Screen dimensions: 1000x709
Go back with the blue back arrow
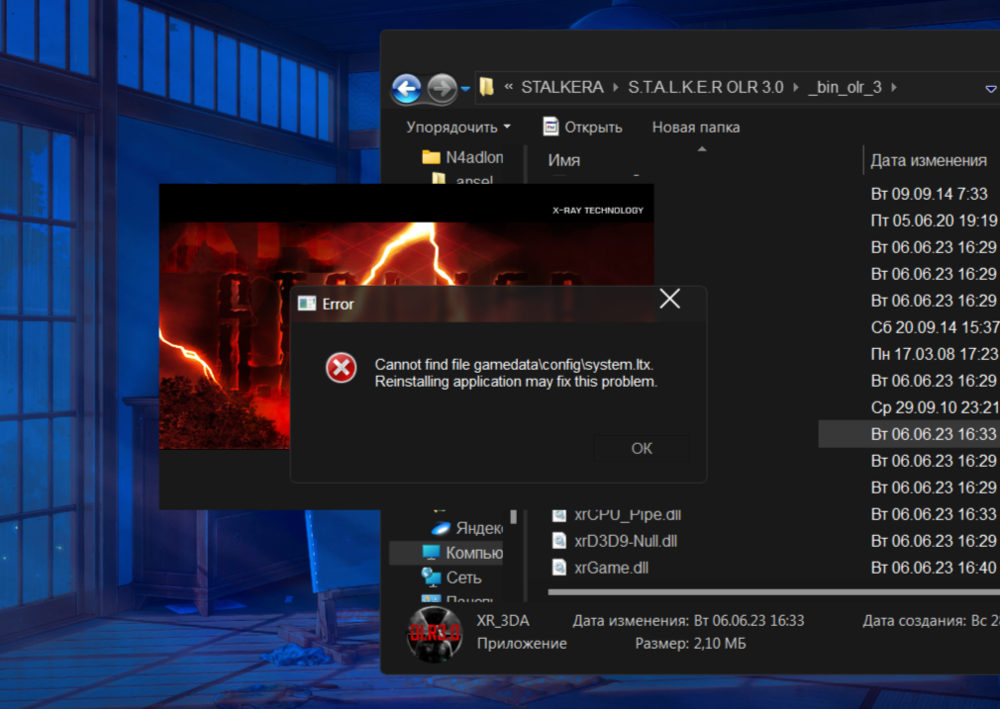point(406,89)
